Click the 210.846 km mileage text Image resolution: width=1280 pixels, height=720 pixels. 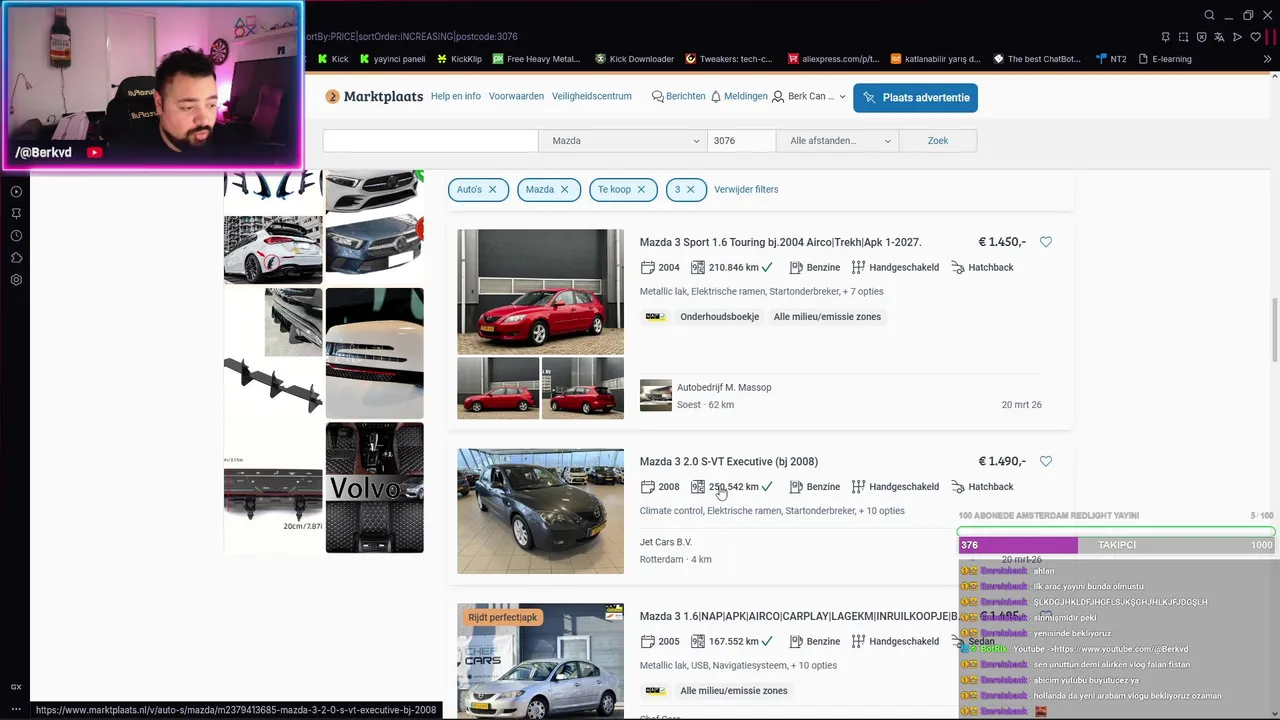click(733, 267)
